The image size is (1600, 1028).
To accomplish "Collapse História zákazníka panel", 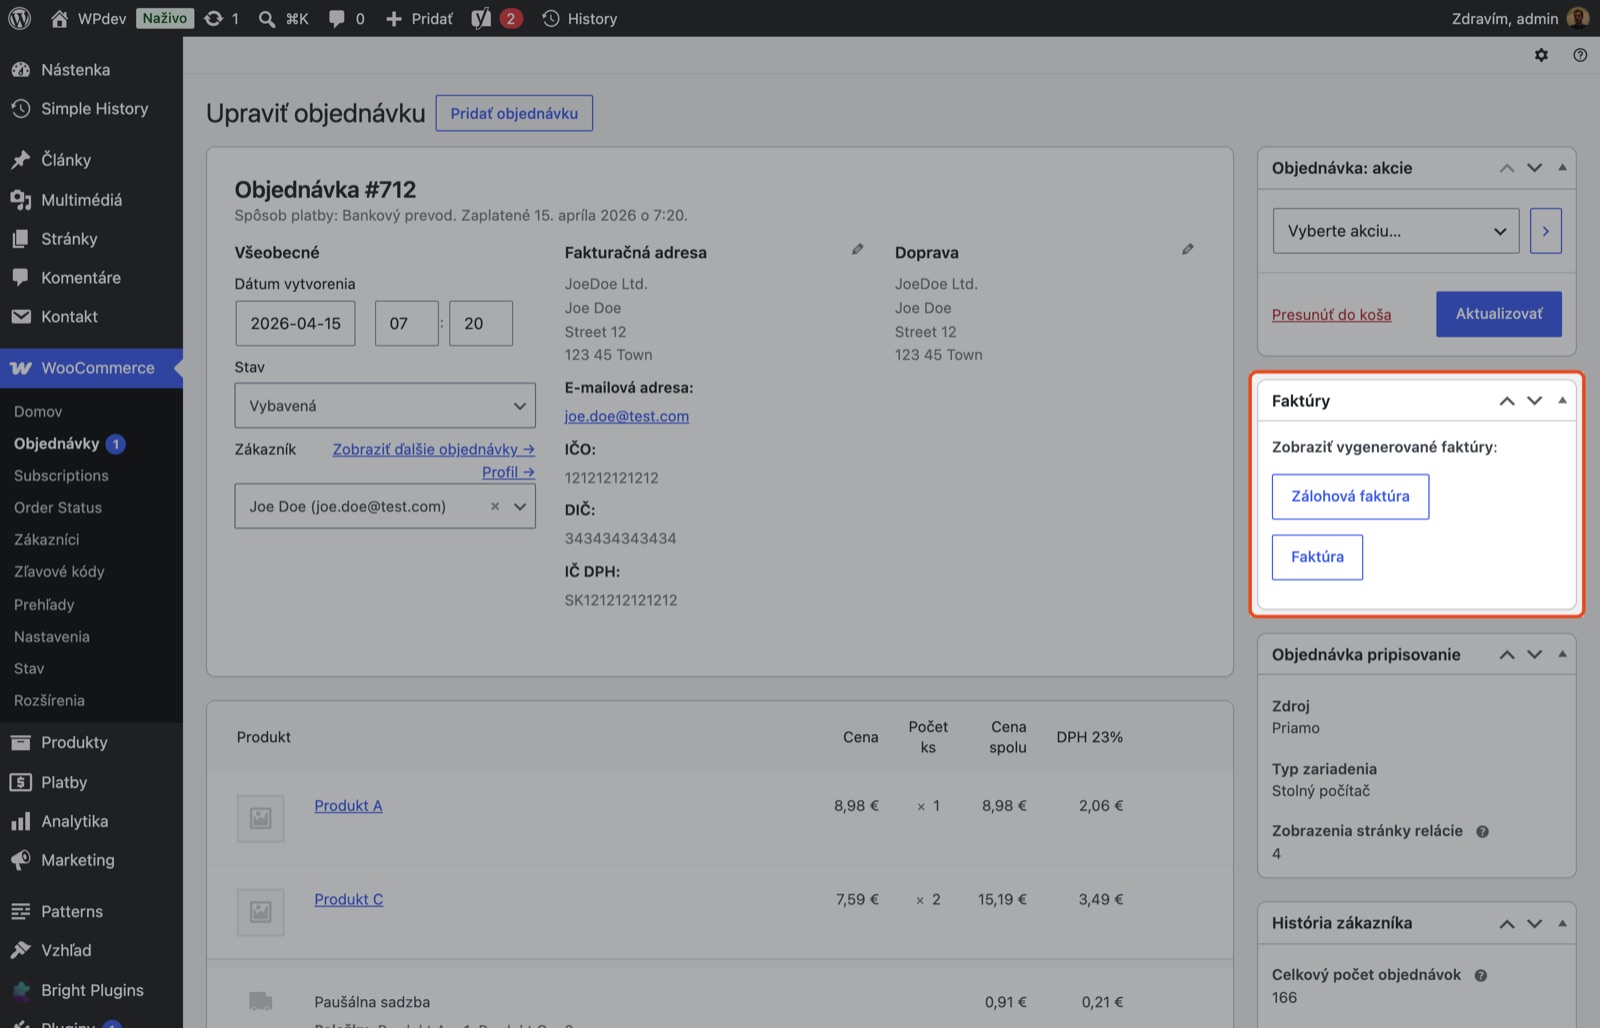I will (x=1562, y=923).
